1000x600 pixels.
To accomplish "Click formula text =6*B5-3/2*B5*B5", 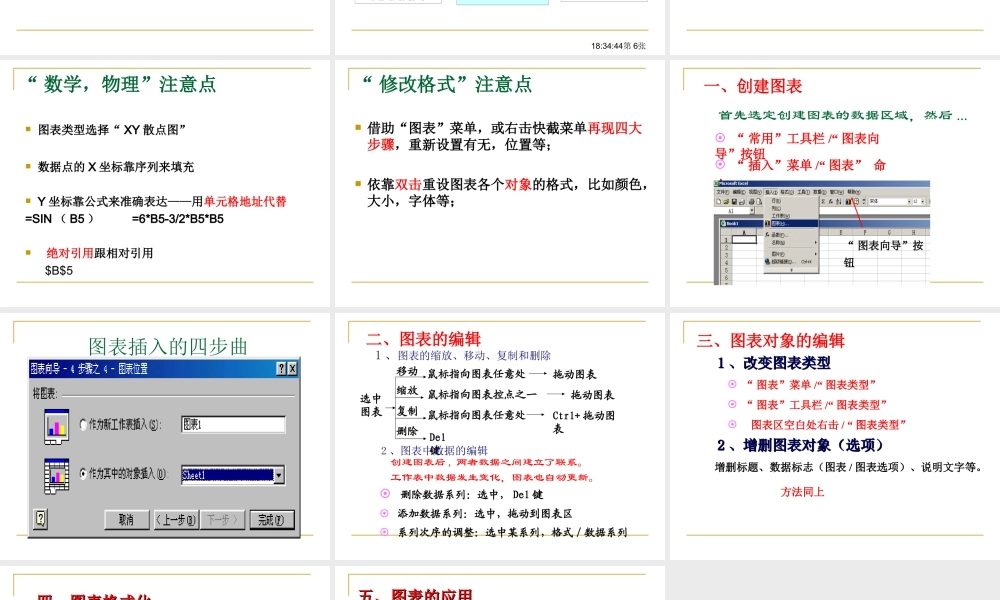I will click(x=178, y=219).
